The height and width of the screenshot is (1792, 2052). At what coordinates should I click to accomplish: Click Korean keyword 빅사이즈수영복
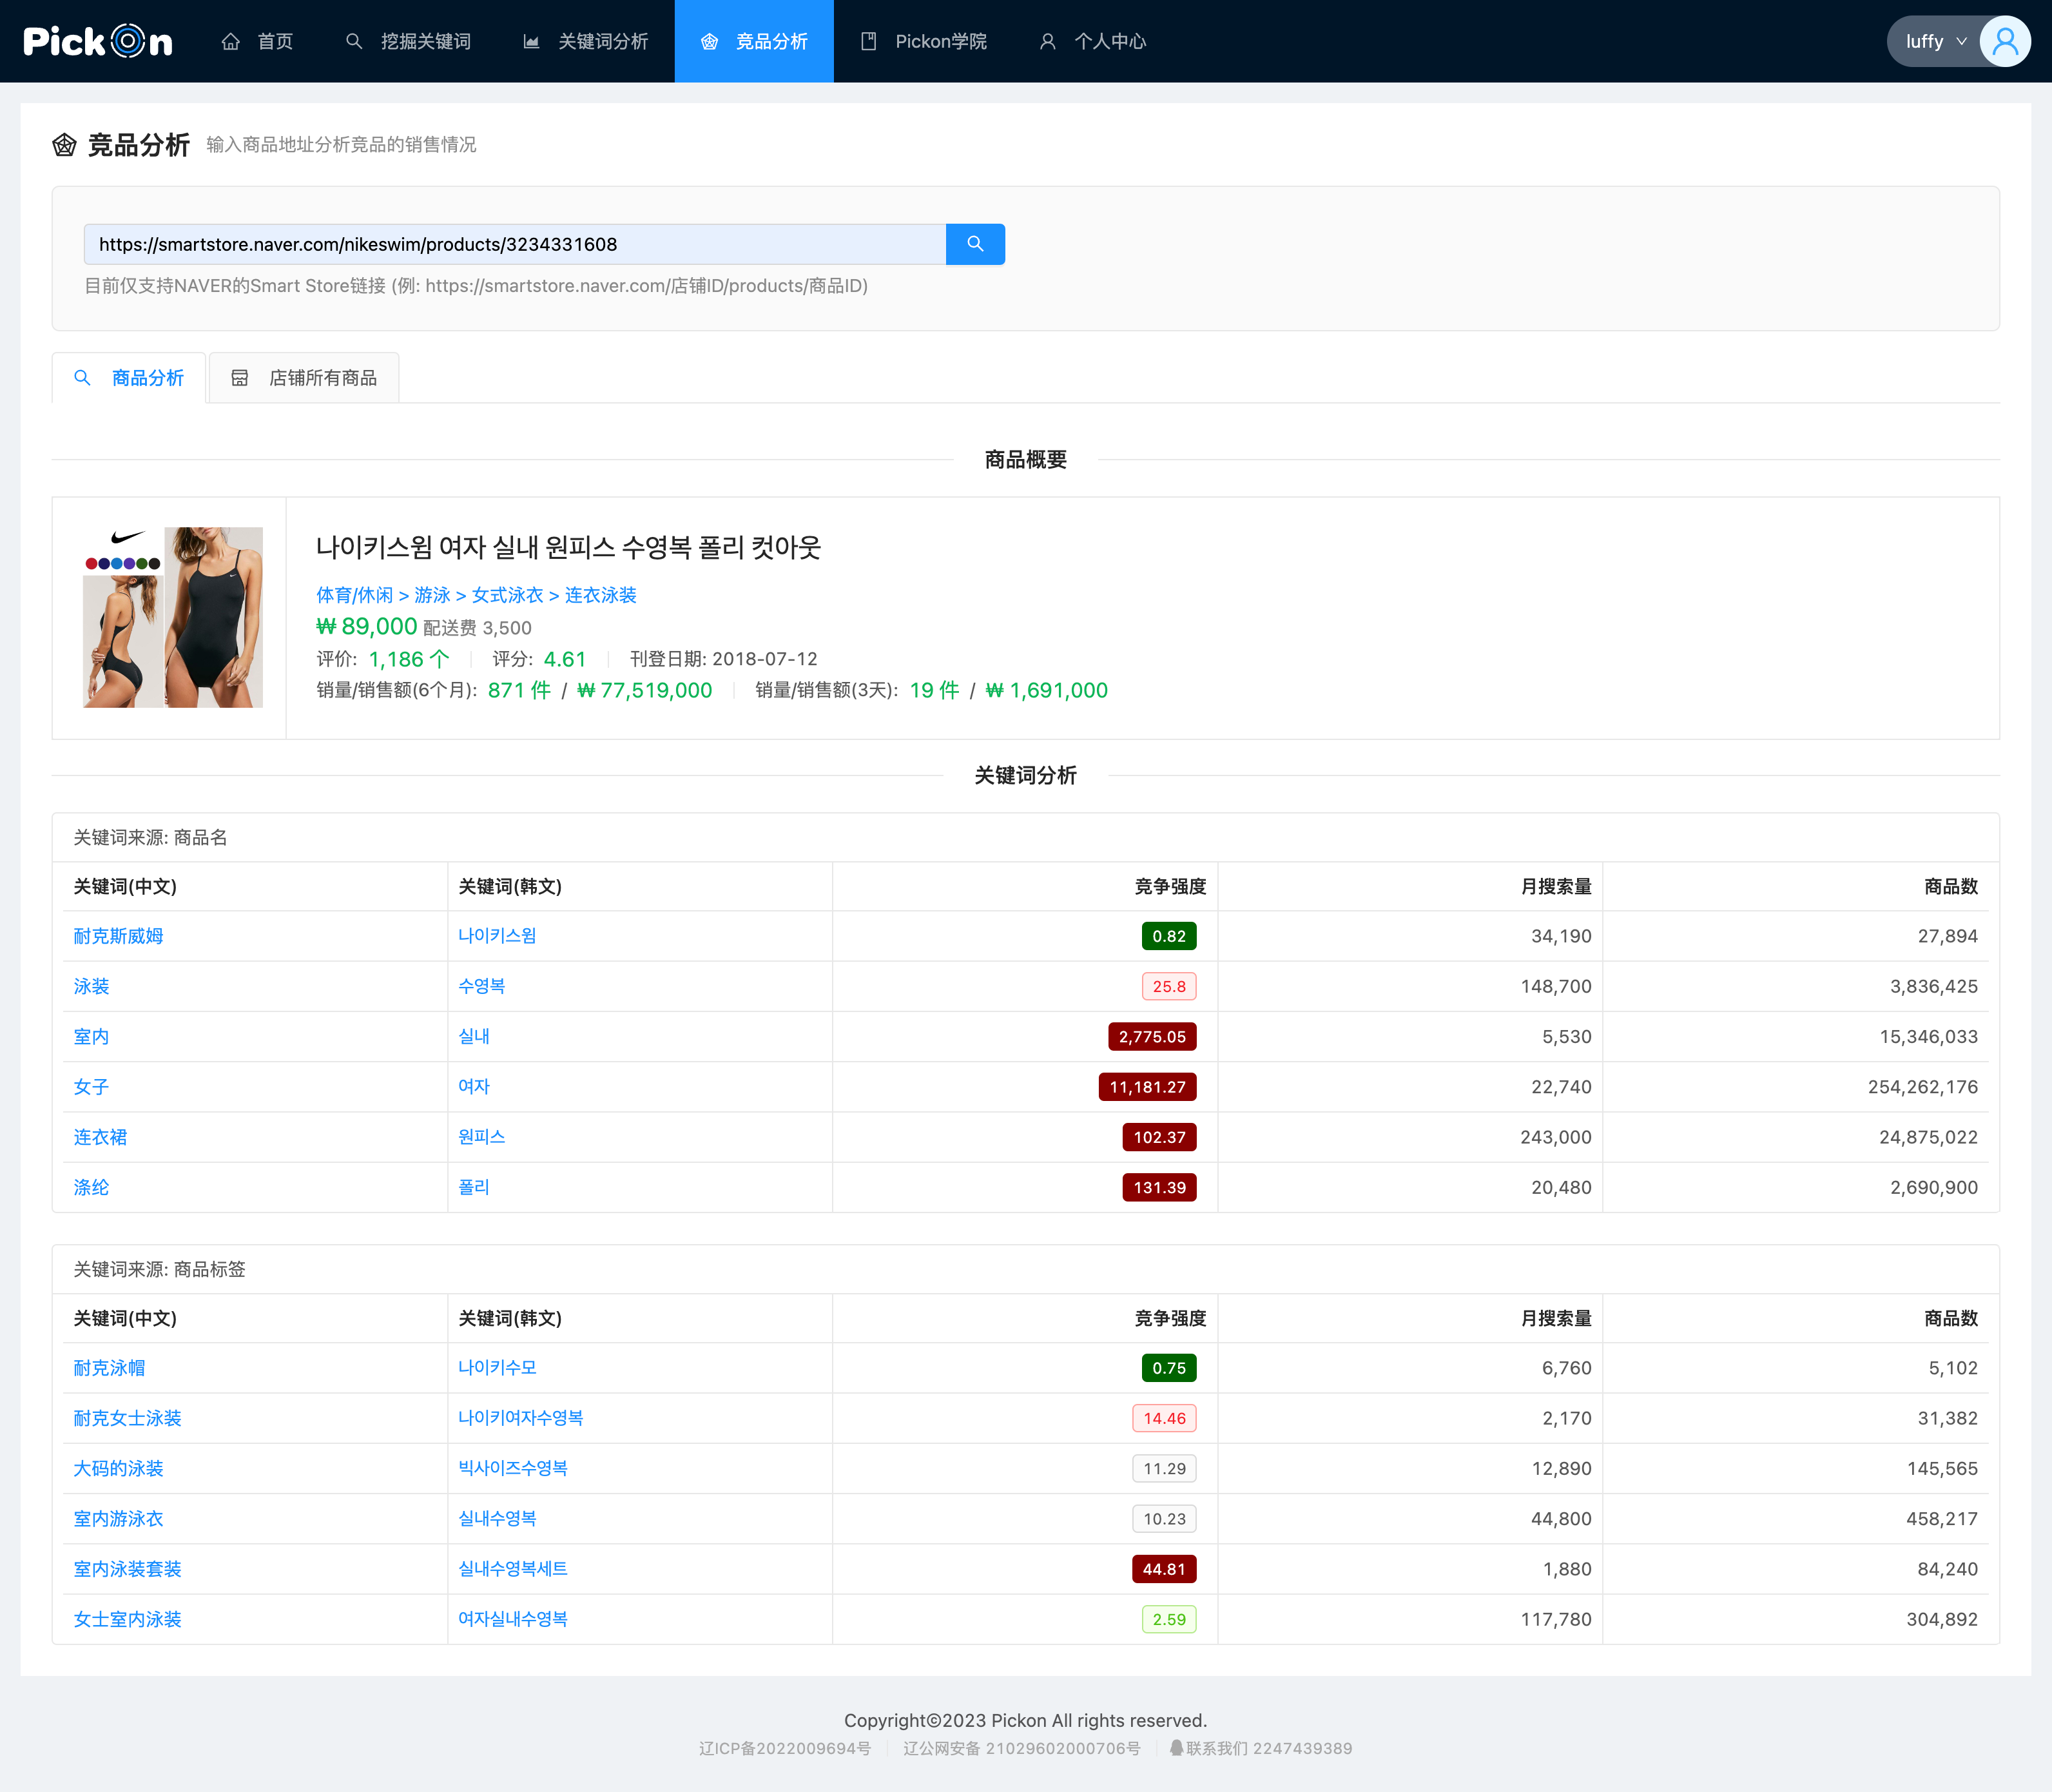513,1469
